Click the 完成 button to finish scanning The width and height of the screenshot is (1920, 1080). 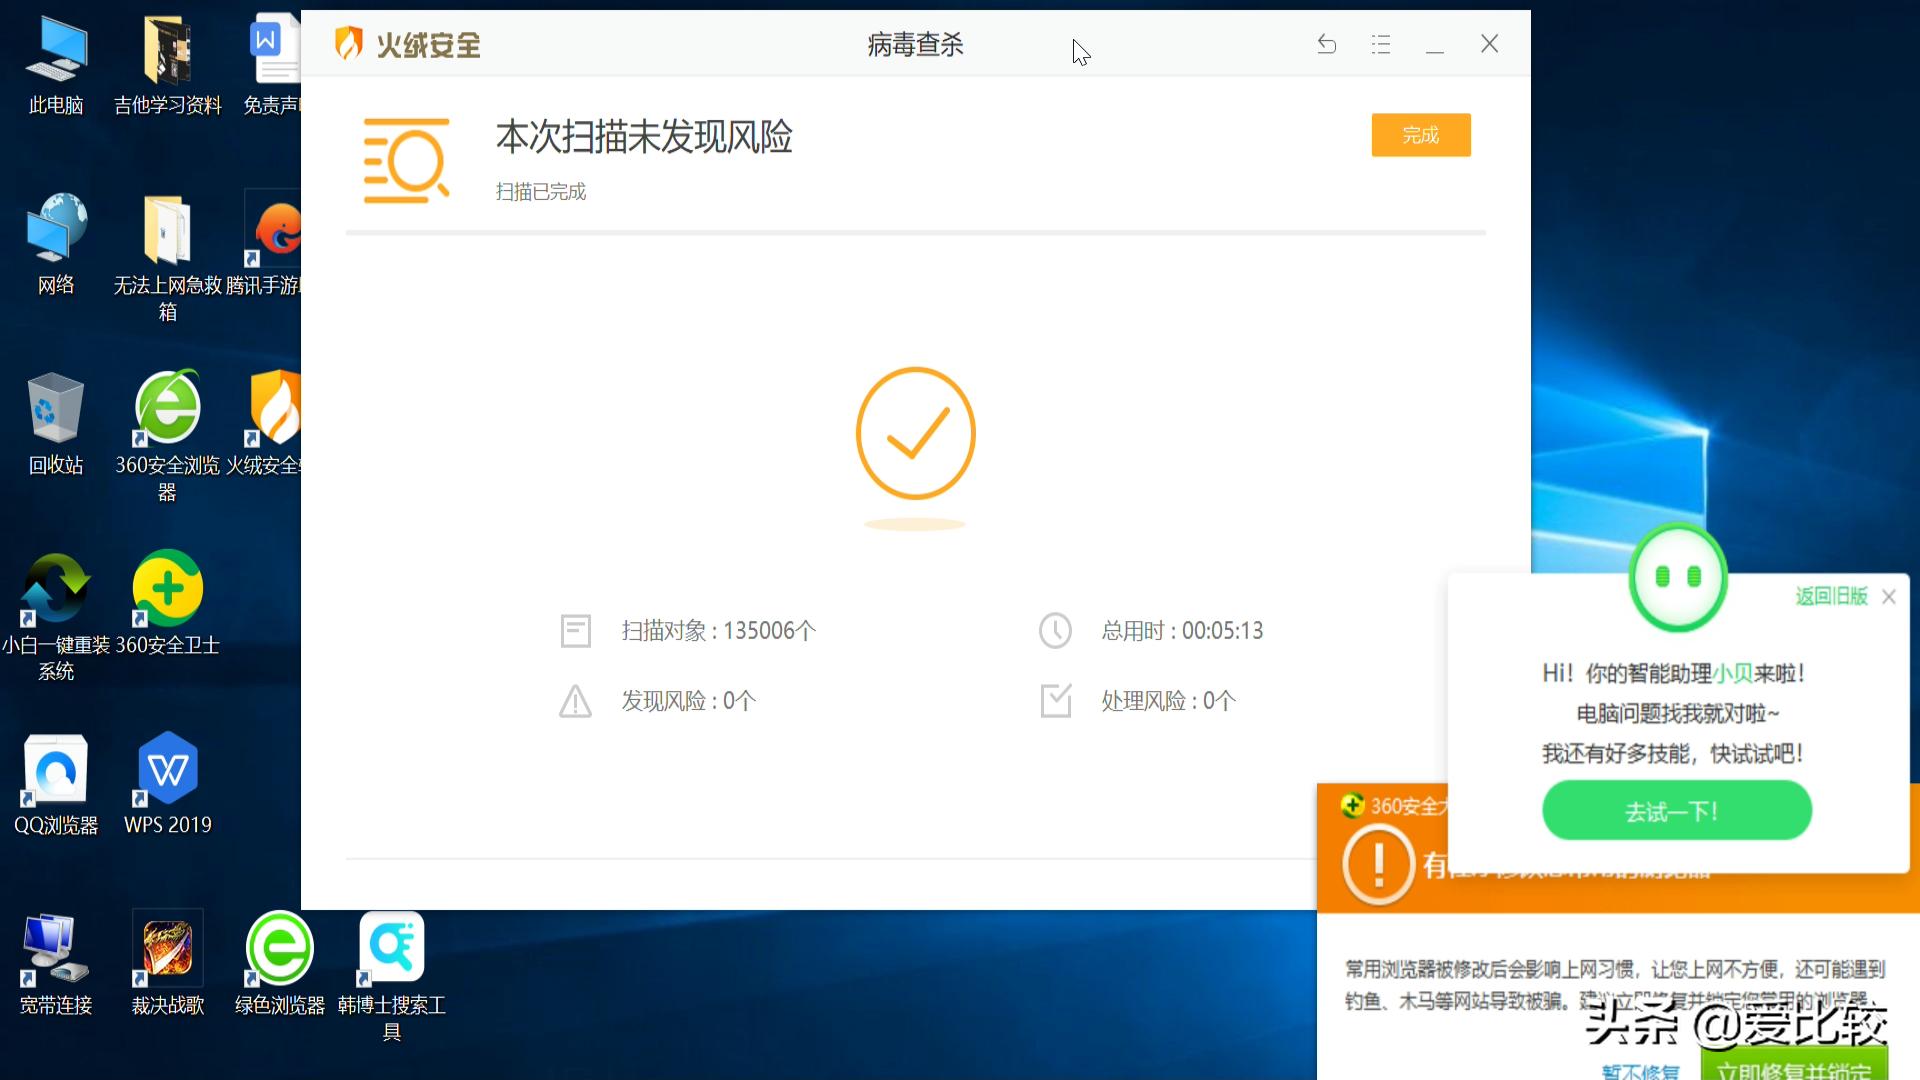pyautogui.click(x=1421, y=134)
